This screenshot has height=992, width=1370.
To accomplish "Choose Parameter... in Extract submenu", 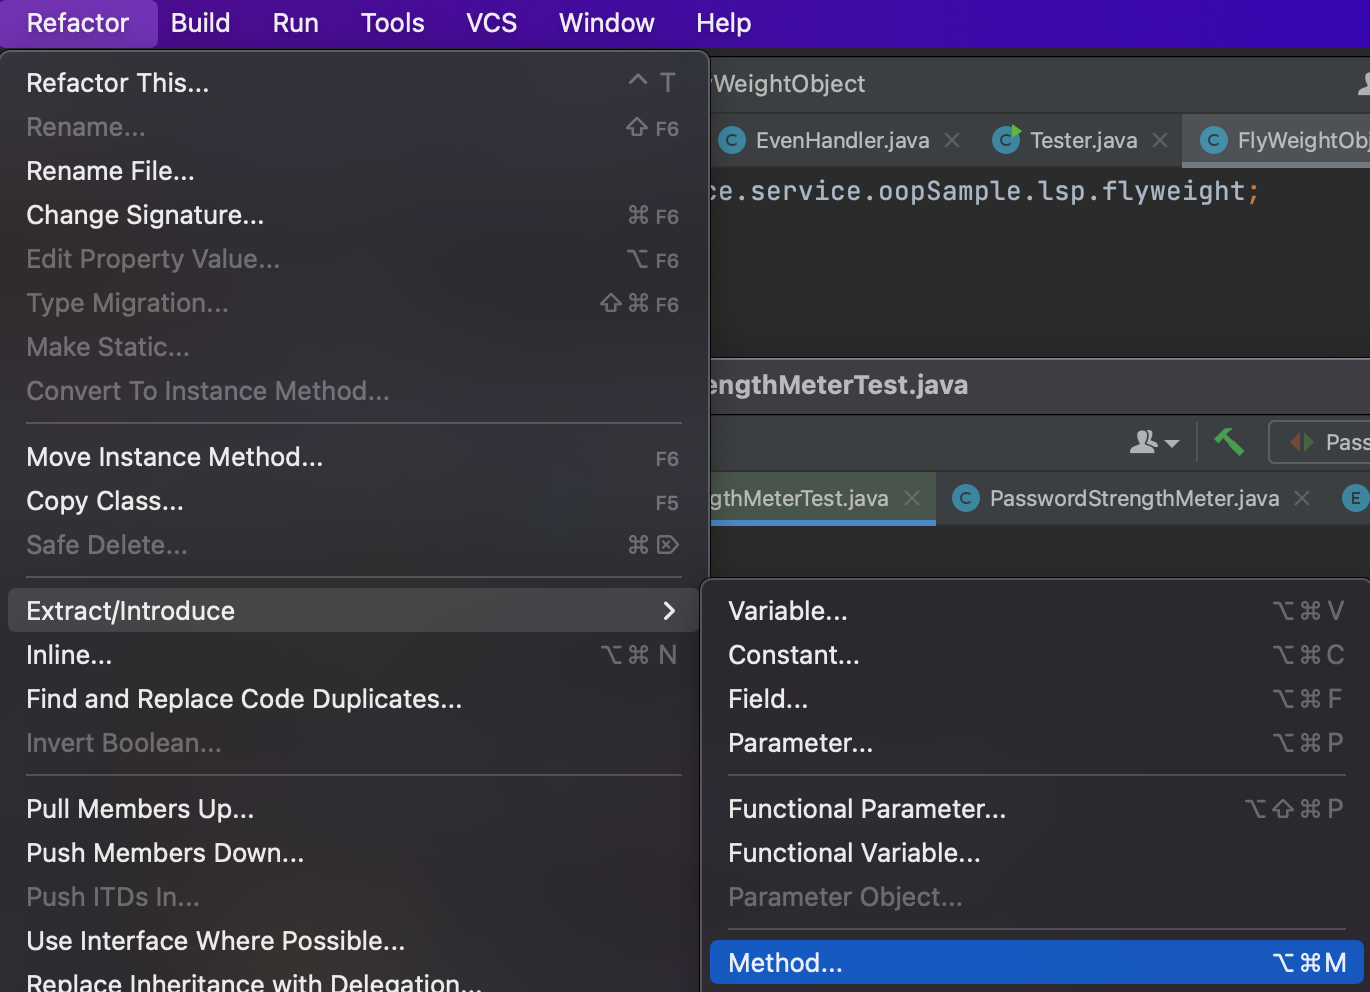I will pyautogui.click(x=1036, y=743).
